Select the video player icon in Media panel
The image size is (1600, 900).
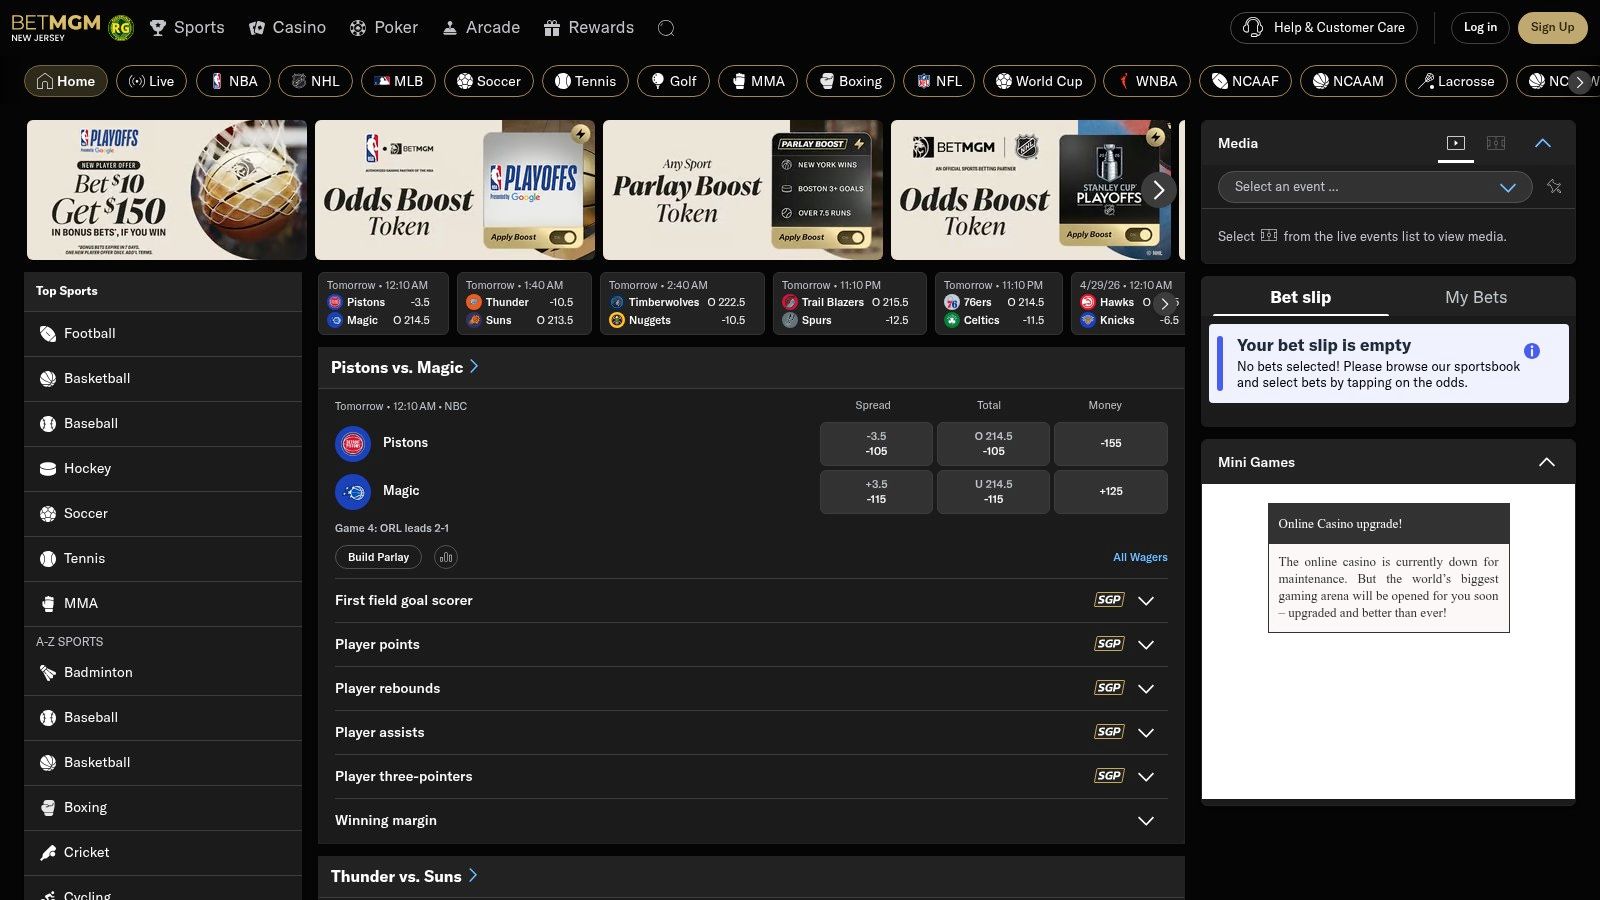[1456, 142]
